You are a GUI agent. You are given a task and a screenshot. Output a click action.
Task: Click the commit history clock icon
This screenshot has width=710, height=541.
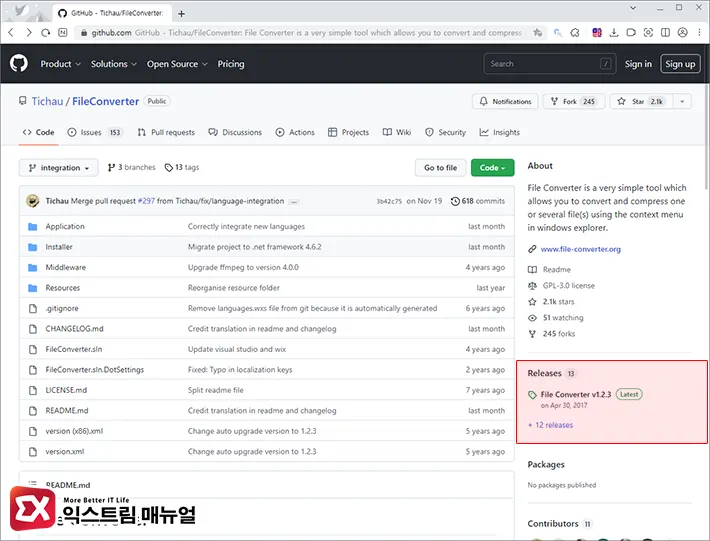[x=456, y=201]
